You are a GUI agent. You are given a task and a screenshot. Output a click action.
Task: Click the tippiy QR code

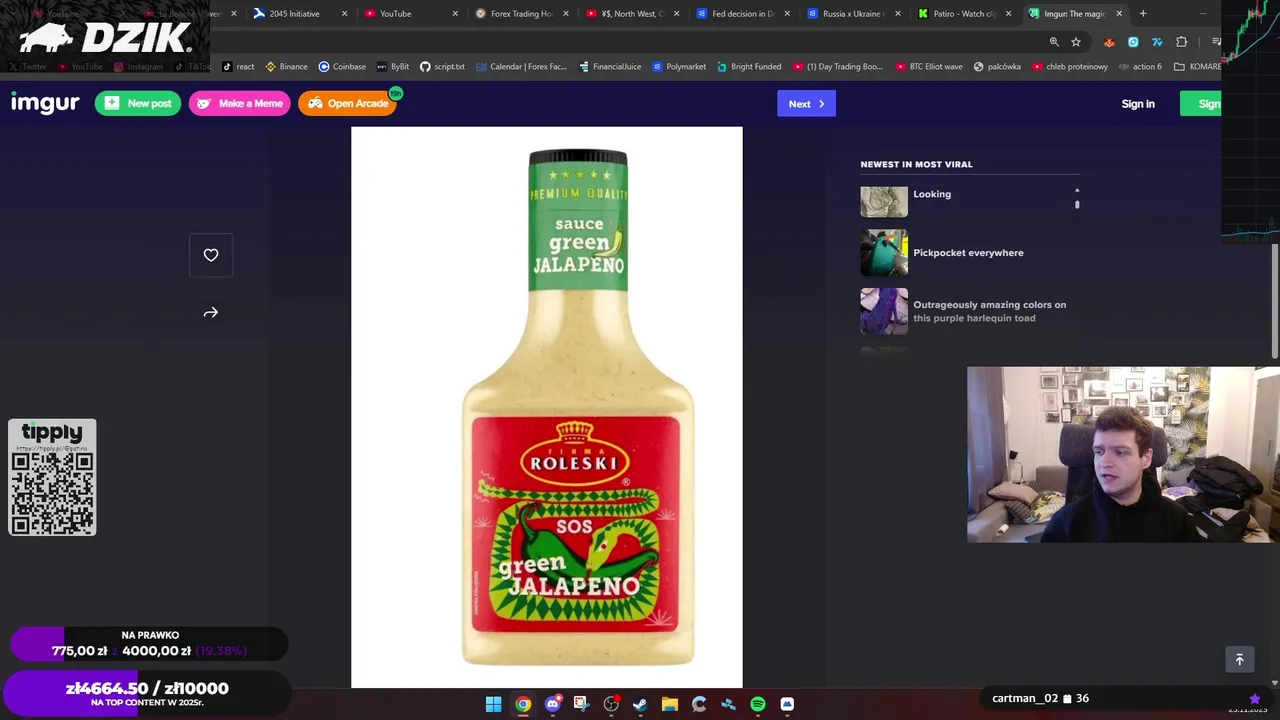click(52, 492)
